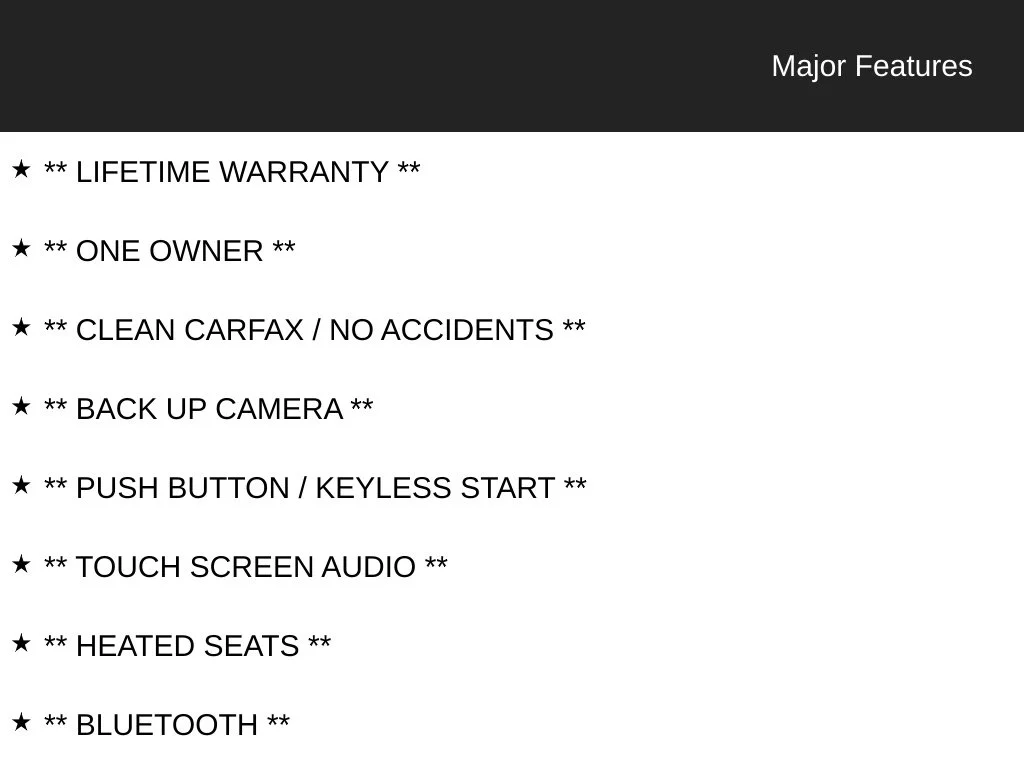Click the star icon beside HEATED SEATS

click(x=21, y=644)
